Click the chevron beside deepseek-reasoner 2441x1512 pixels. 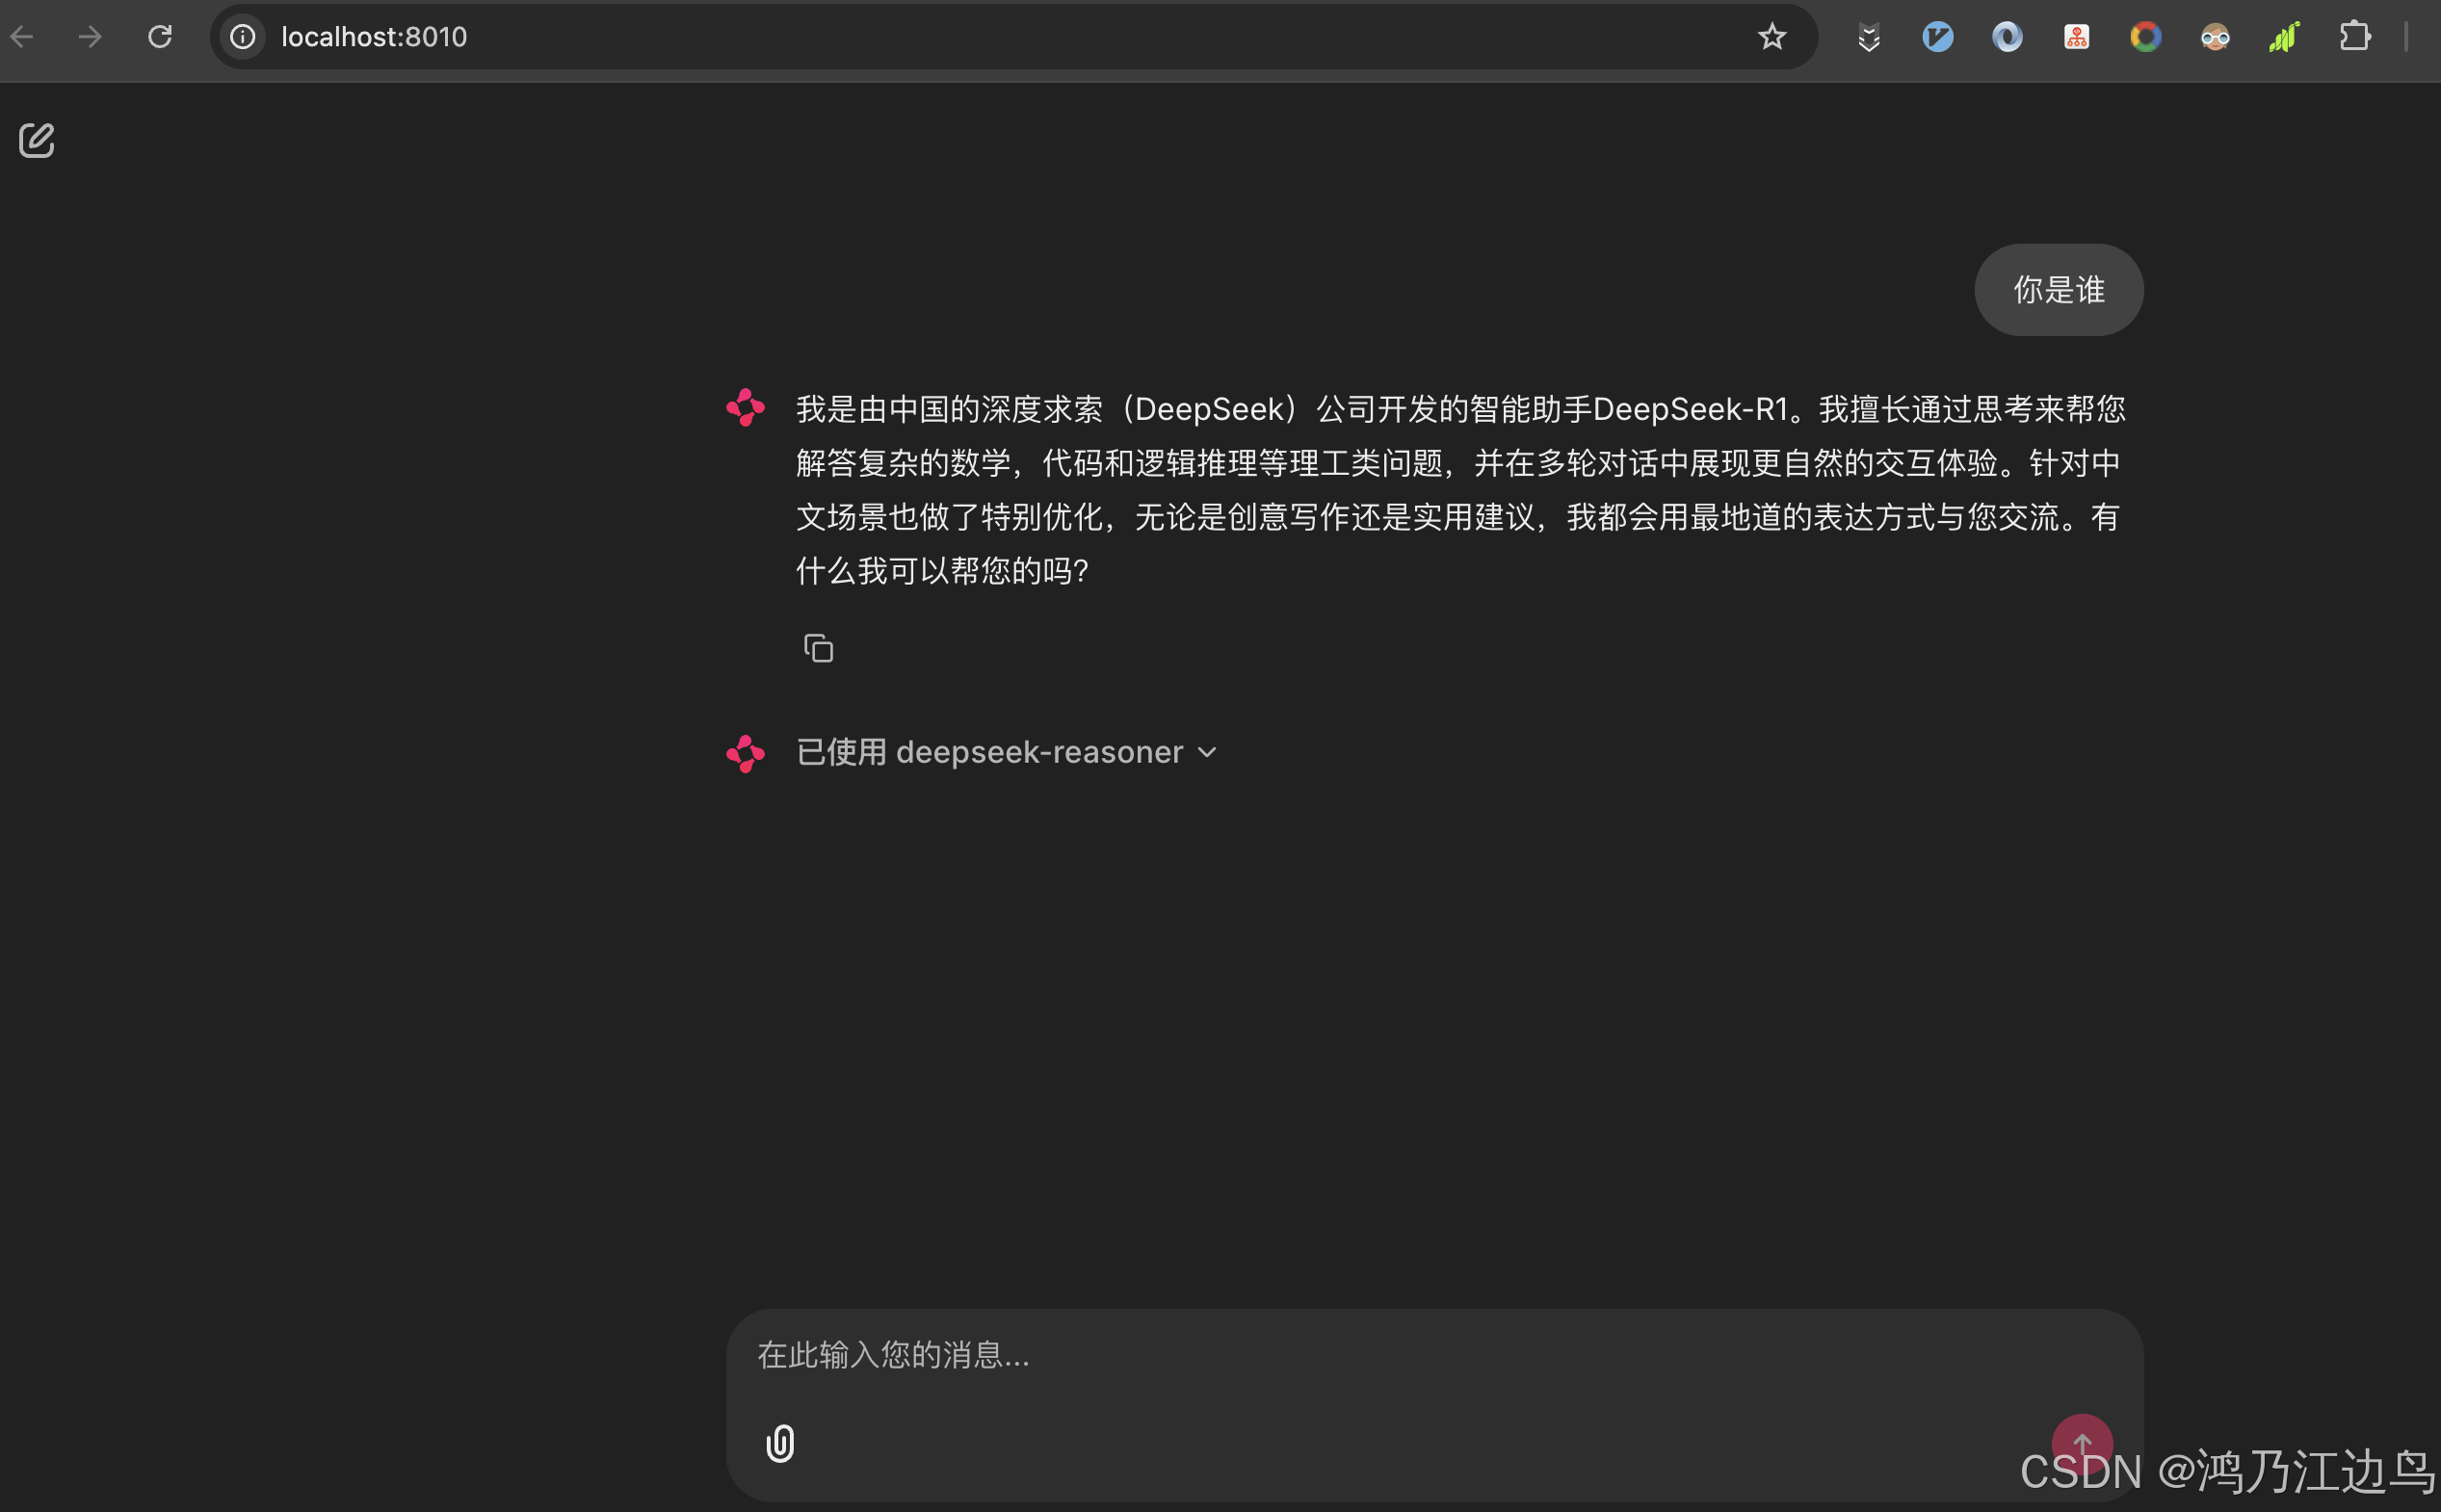click(1207, 752)
